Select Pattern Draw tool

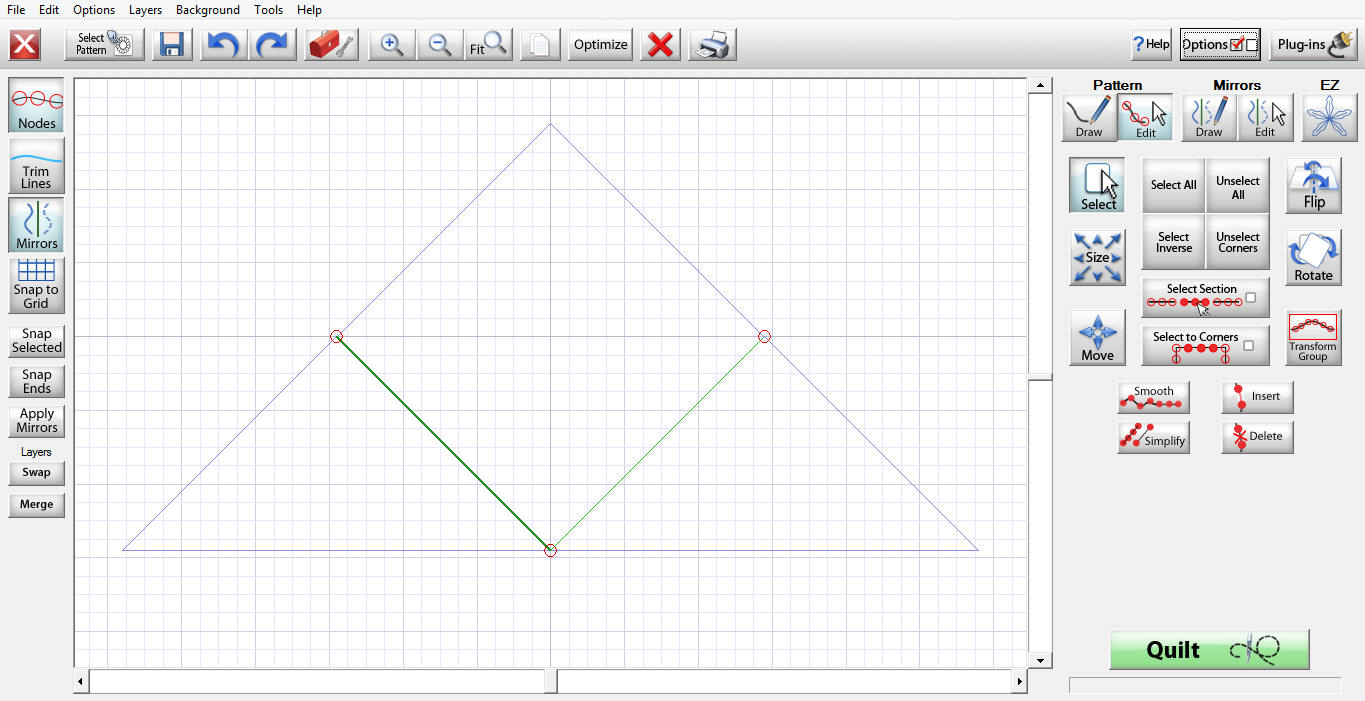pyautogui.click(x=1089, y=118)
